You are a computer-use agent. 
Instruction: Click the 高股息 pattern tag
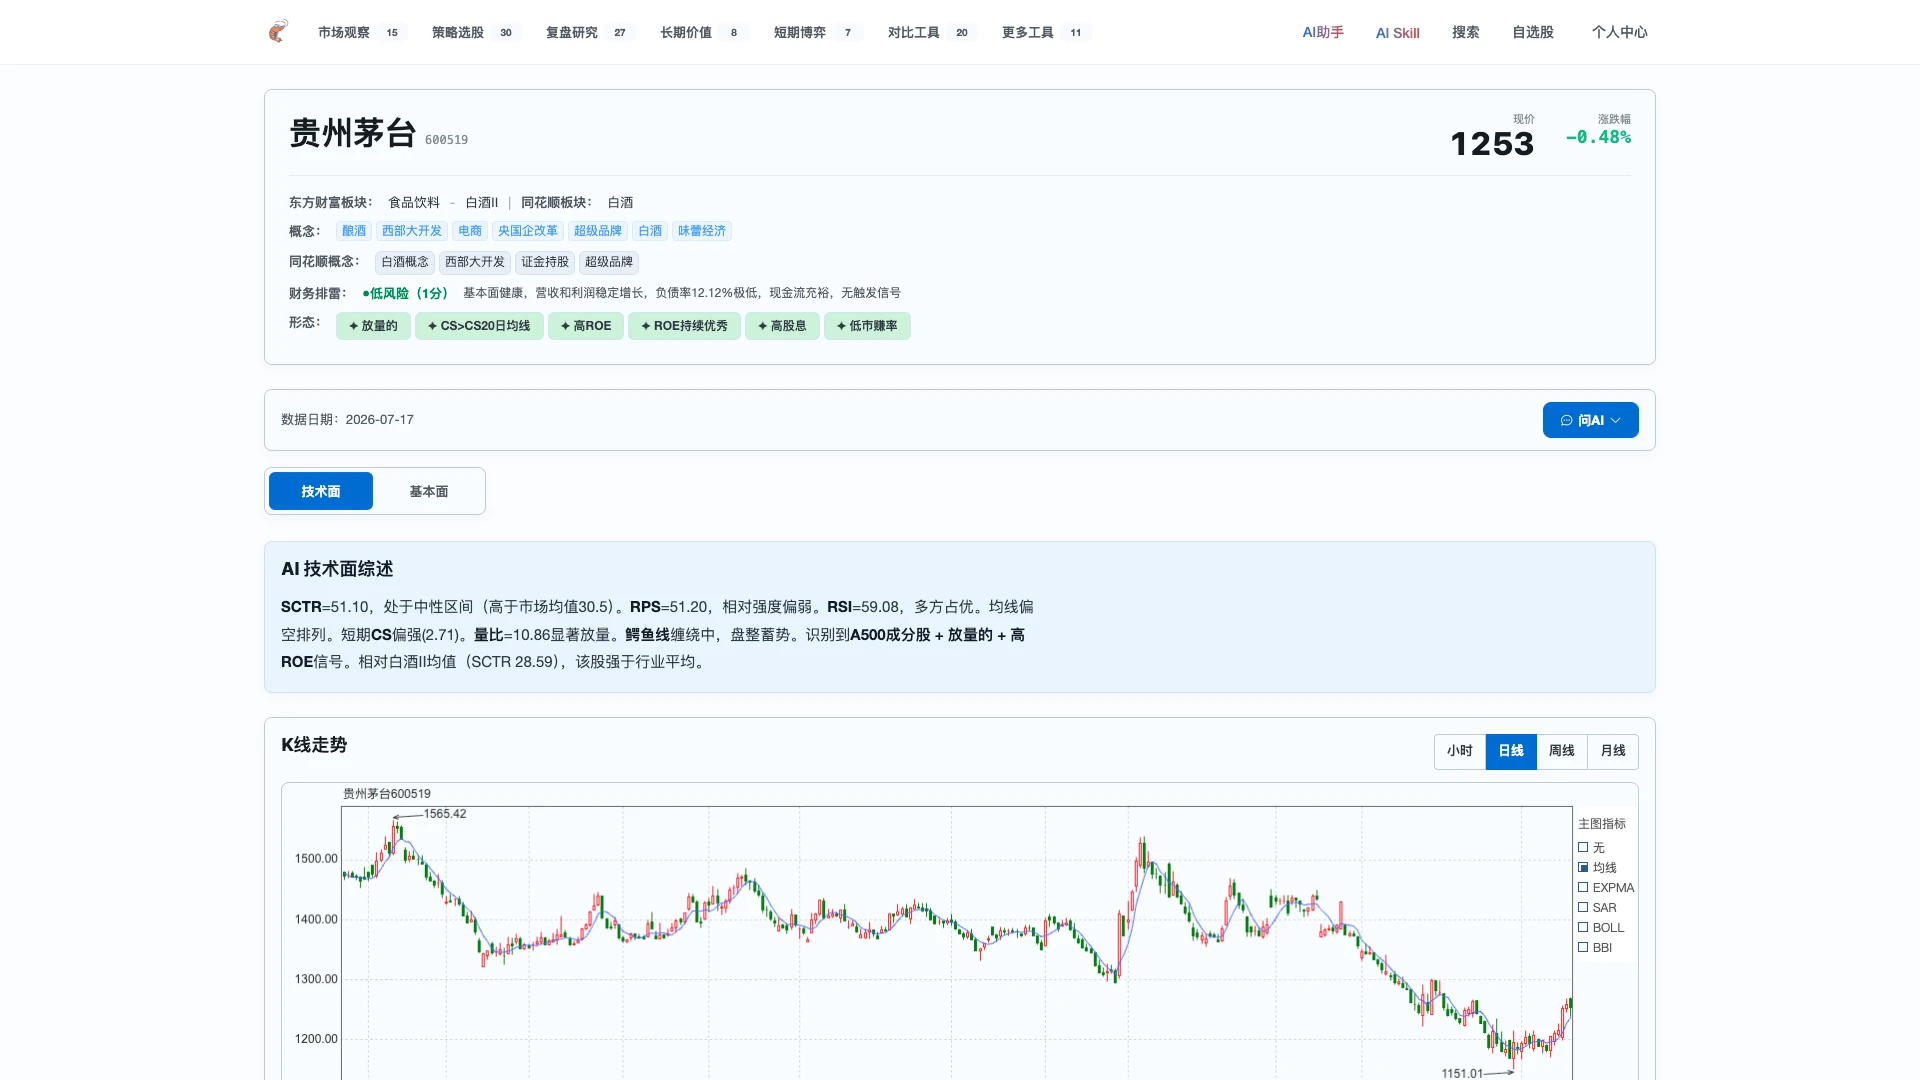[782, 326]
